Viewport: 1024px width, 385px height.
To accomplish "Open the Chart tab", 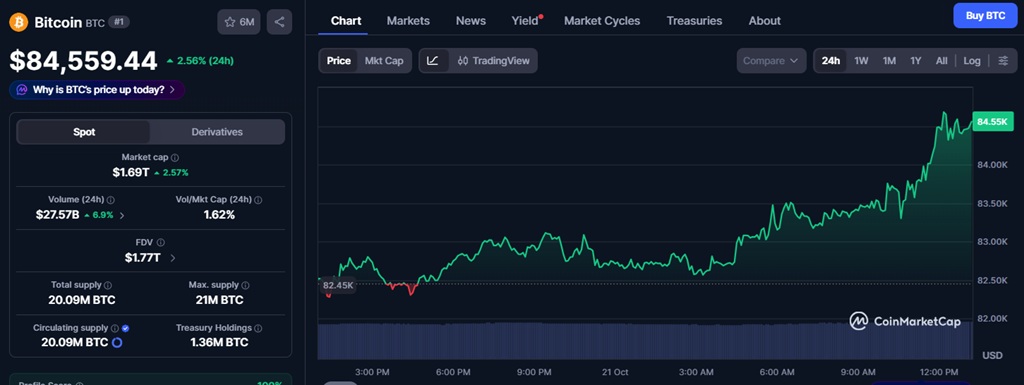I will pyautogui.click(x=346, y=21).
